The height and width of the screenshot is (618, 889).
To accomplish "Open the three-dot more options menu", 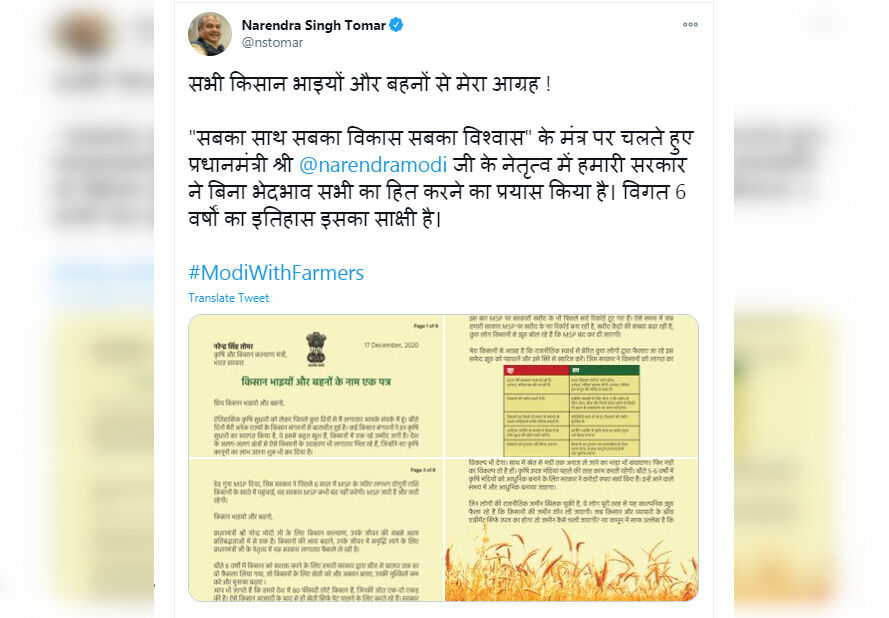I will pos(690,24).
